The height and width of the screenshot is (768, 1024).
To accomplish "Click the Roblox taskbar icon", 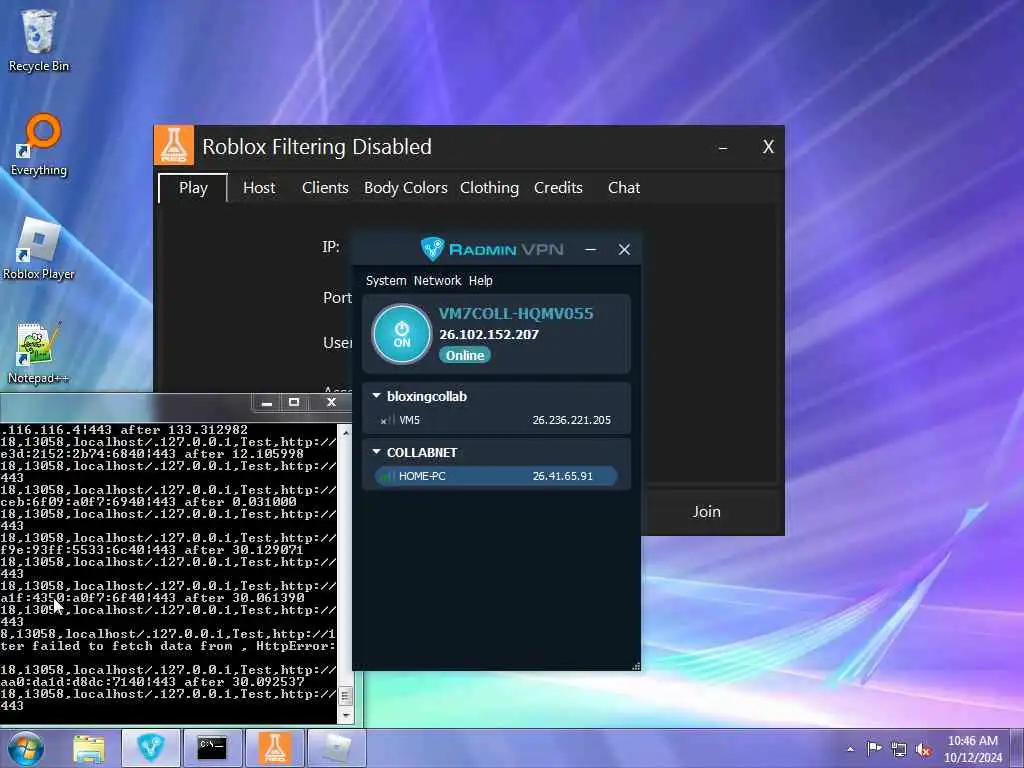I will (336, 748).
